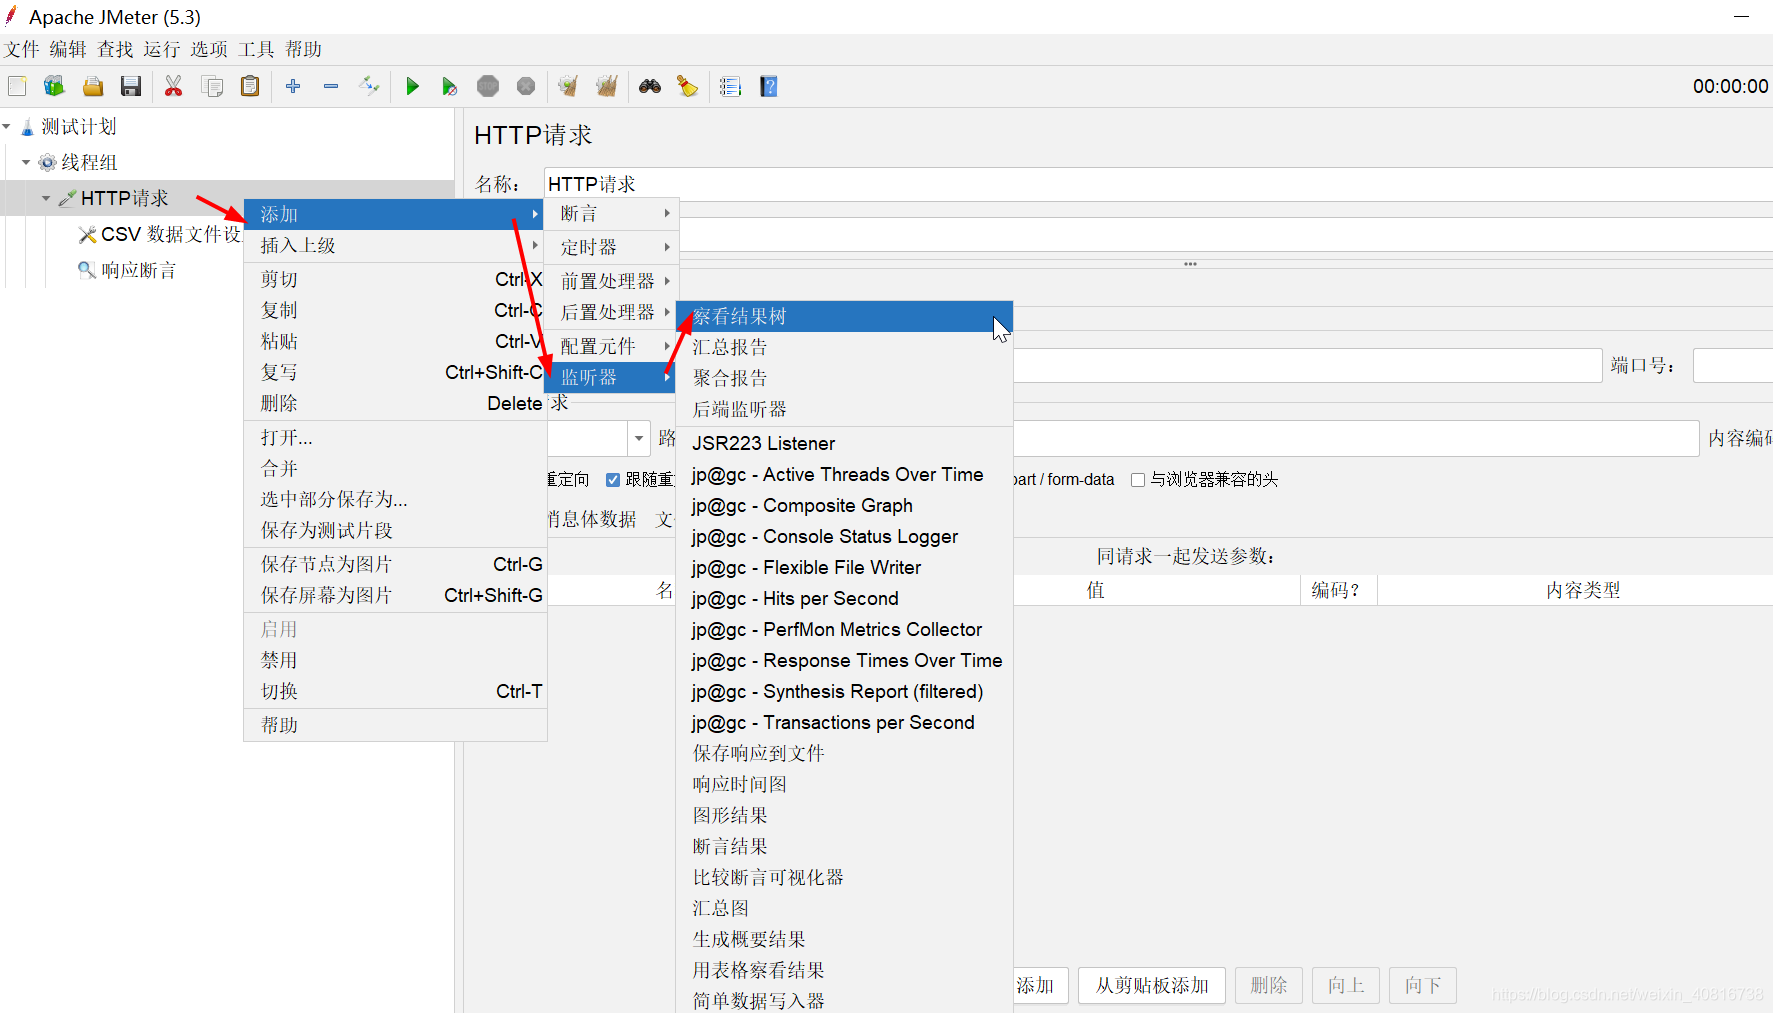The width and height of the screenshot is (1773, 1013).
Task: Add jp@gc - Transactions per Second
Action: (x=845, y=722)
